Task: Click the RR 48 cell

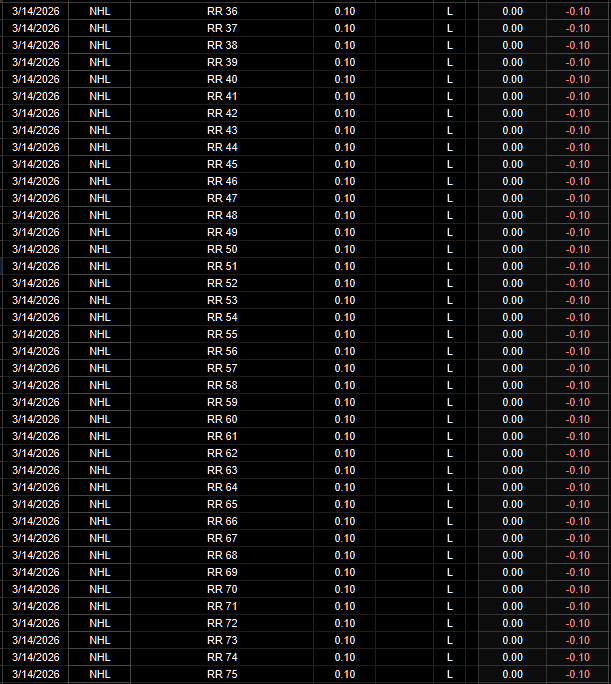Action: click(x=222, y=215)
